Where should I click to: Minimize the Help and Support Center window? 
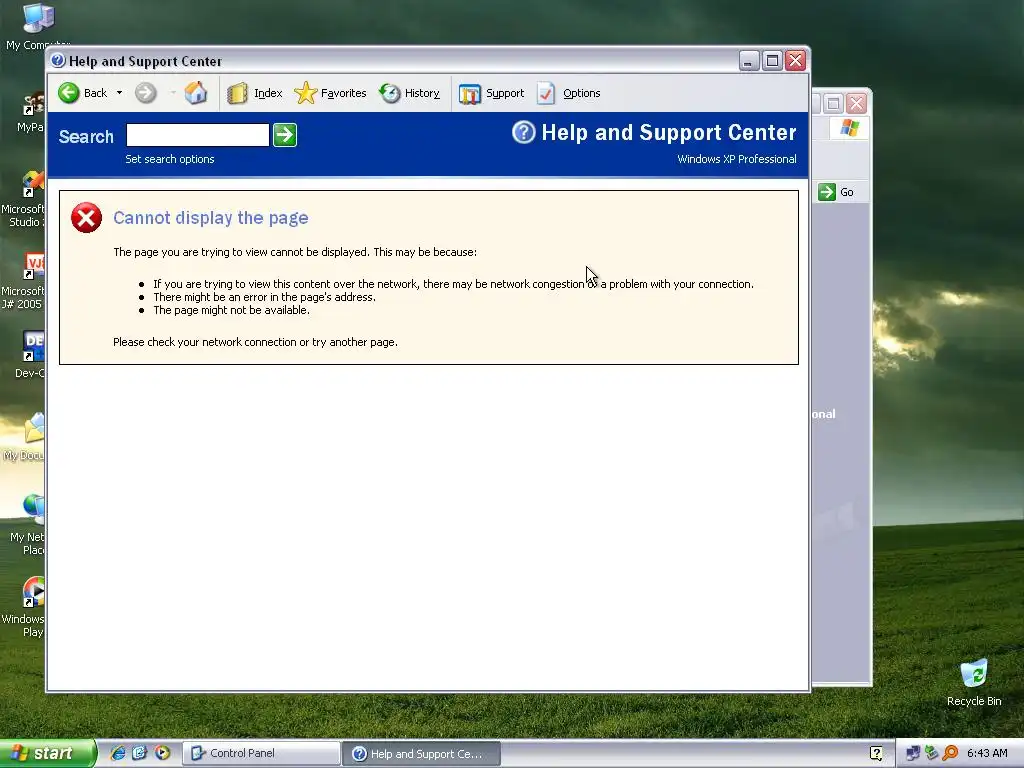click(748, 61)
